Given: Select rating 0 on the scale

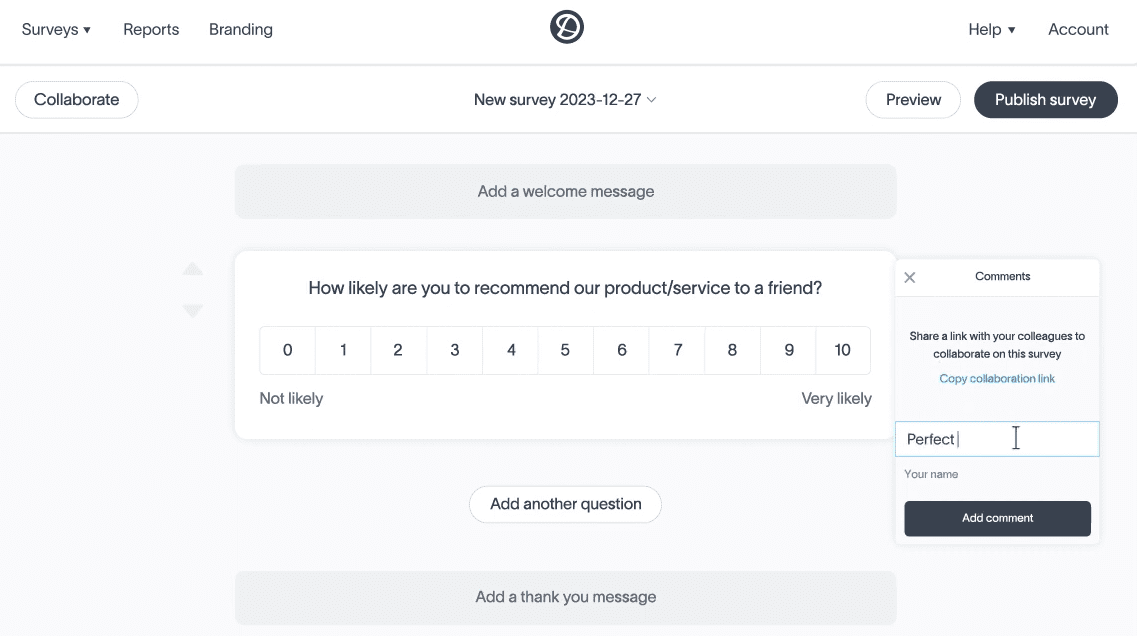Looking at the screenshot, I should 288,350.
